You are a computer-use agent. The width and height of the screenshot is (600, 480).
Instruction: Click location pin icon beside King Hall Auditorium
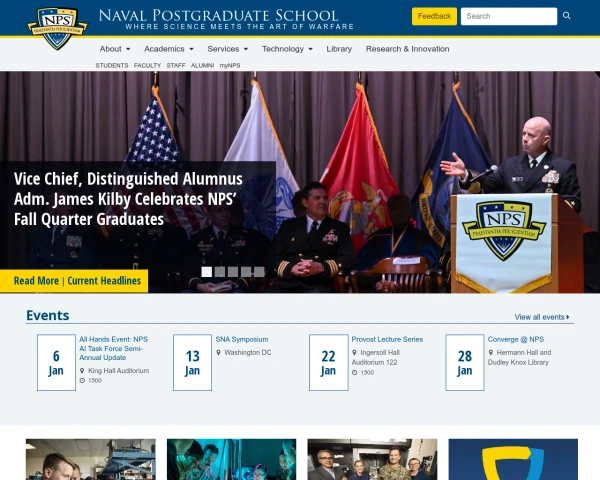click(x=82, y=371)
